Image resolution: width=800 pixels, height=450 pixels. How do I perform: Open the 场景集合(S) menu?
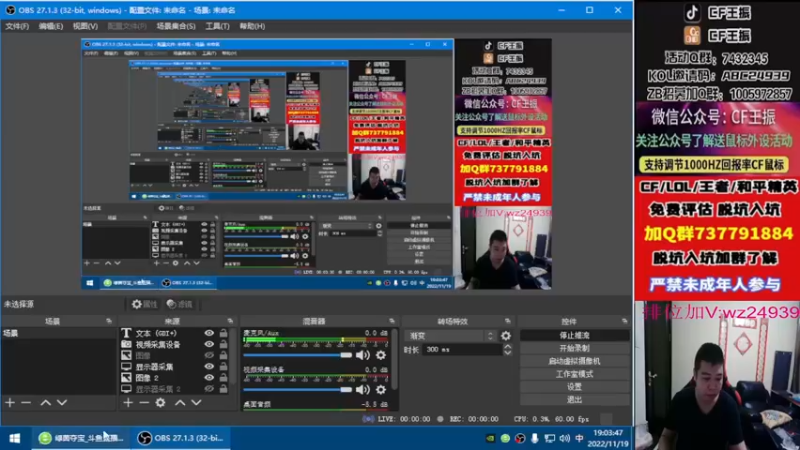176,26
